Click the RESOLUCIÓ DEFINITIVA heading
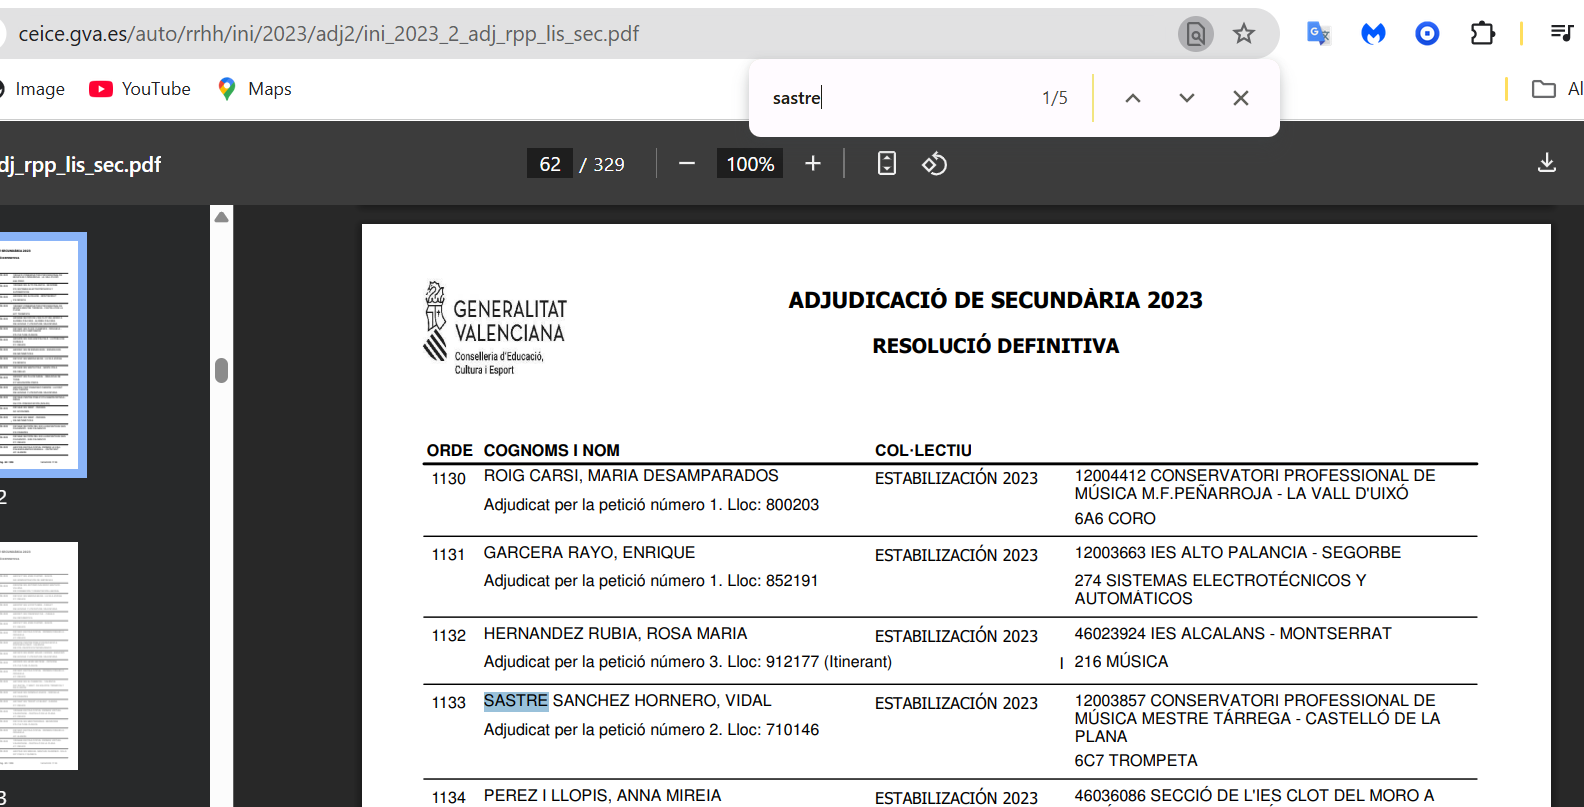 tap(996, 346)
